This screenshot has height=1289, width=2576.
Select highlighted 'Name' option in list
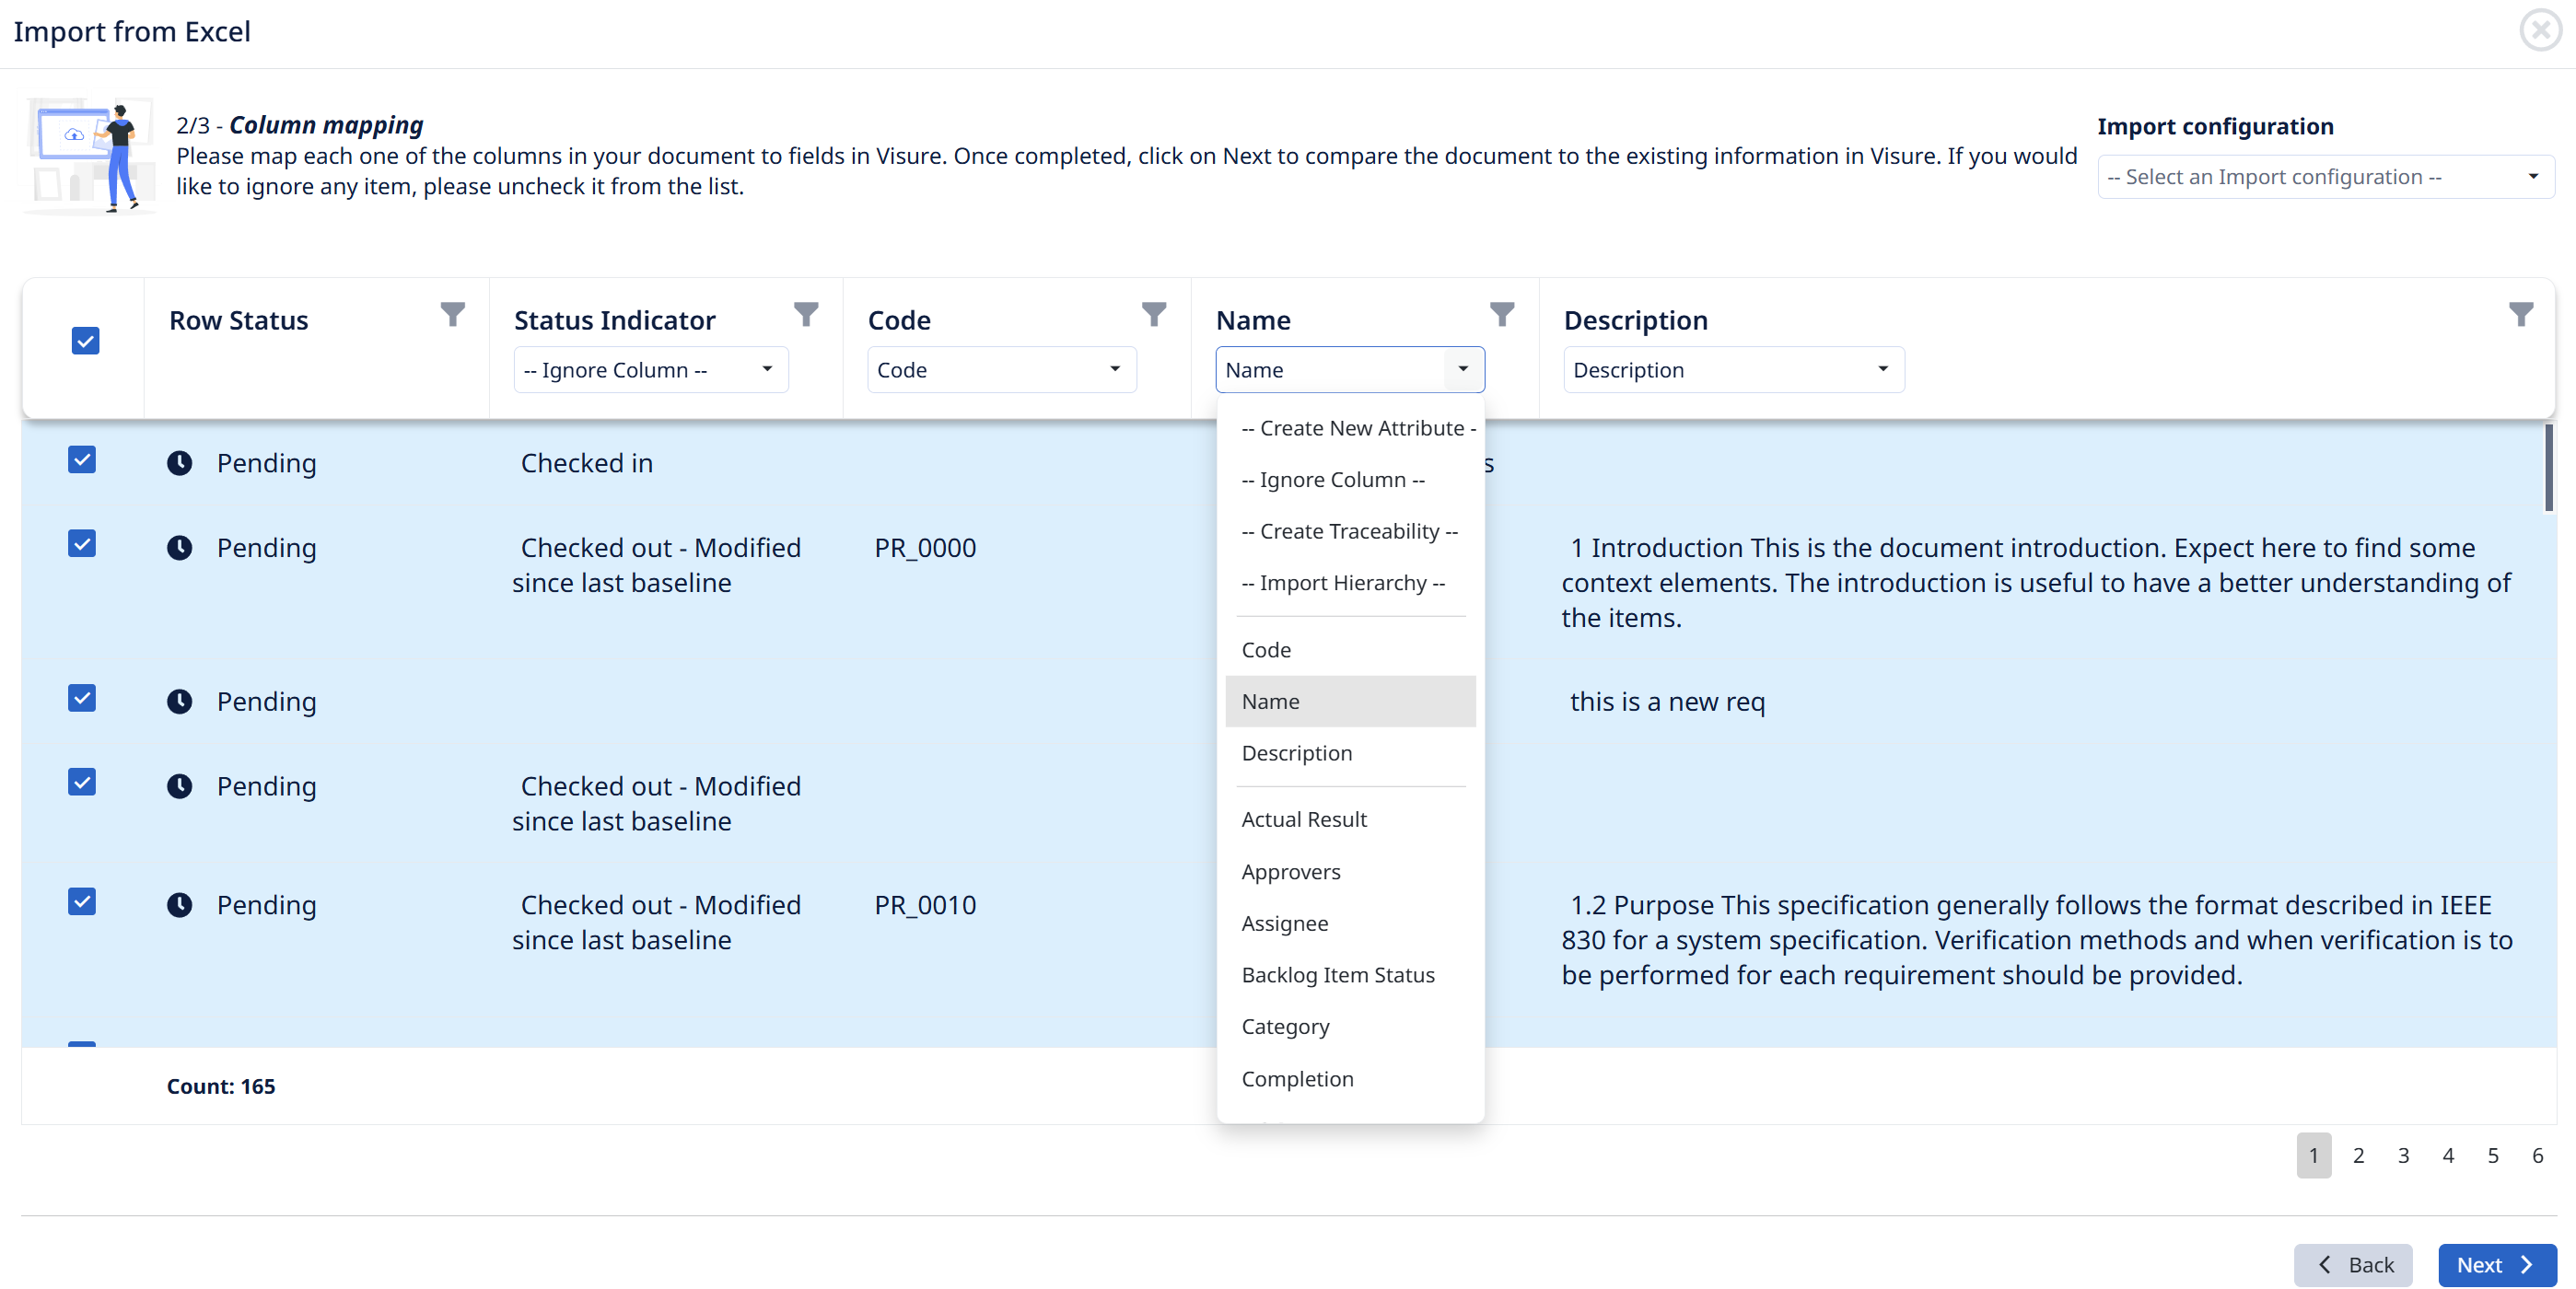[1351, 702]
